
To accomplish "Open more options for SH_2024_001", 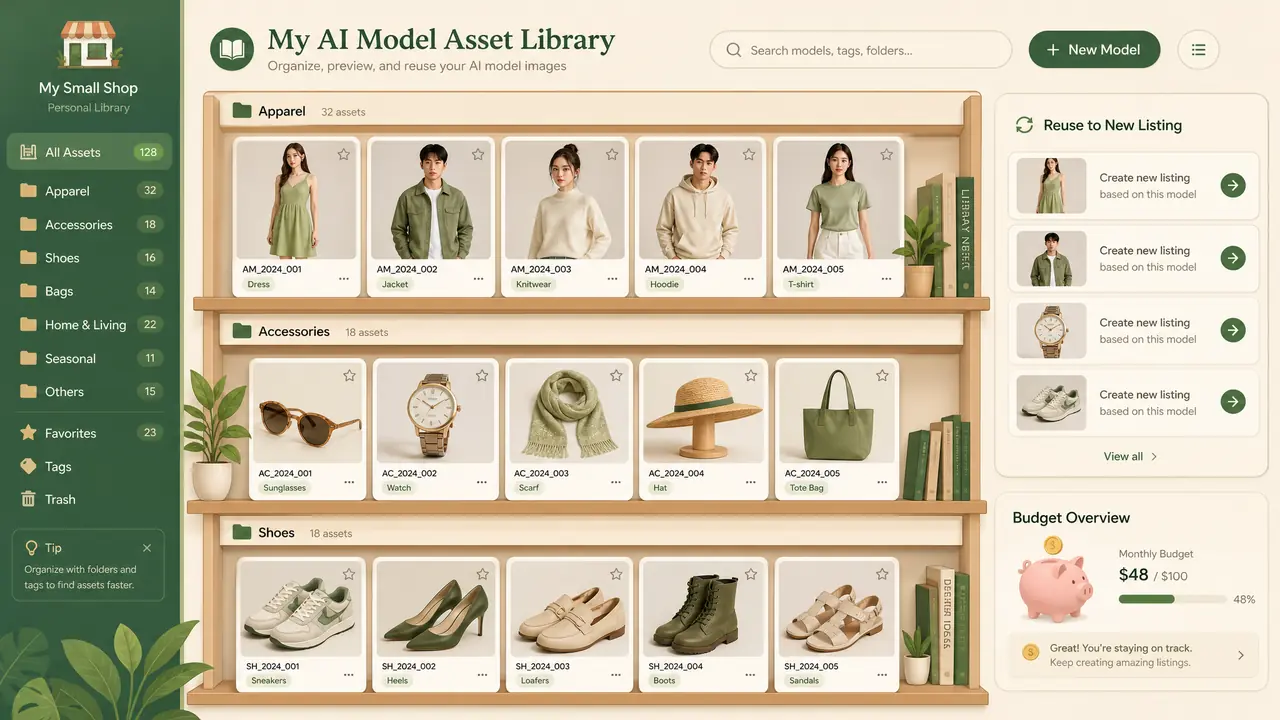I will pos(348,675).
